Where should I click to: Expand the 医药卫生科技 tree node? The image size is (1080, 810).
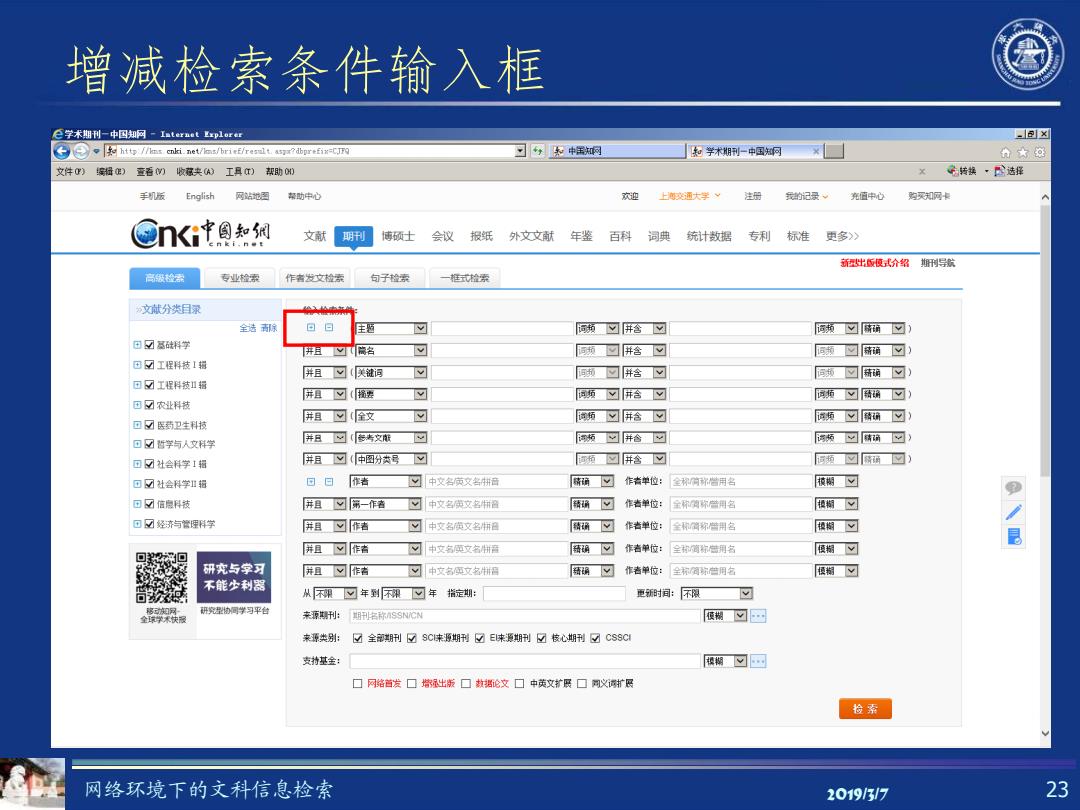tap(137, 425)
